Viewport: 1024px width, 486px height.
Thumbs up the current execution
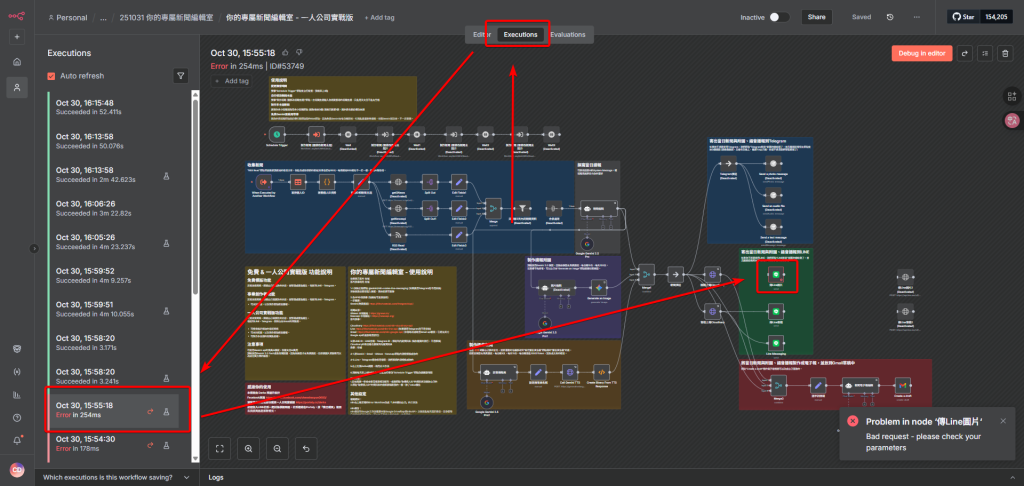point(285,52)
